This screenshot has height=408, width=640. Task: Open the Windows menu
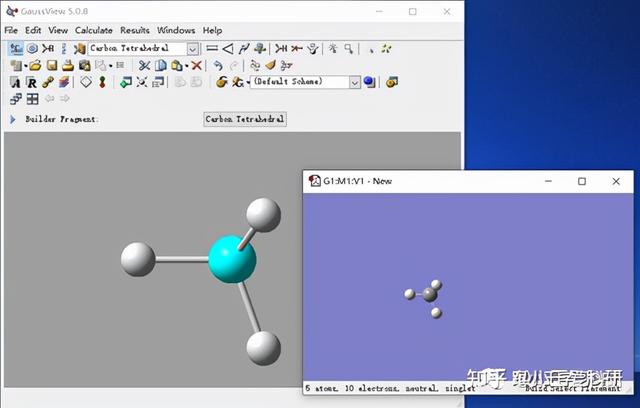tap(176, 30)
